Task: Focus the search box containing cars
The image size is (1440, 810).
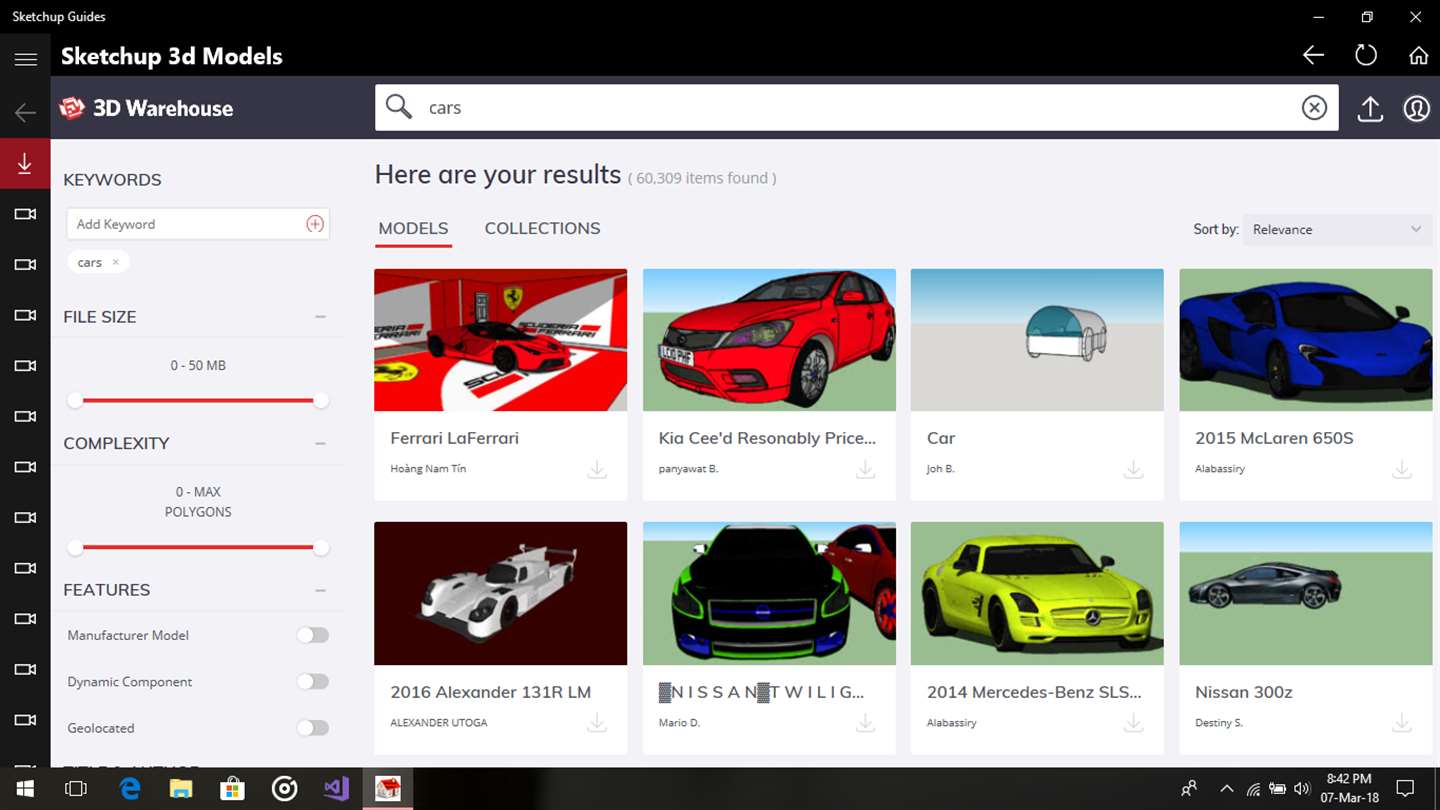Action: pos(858,107)
